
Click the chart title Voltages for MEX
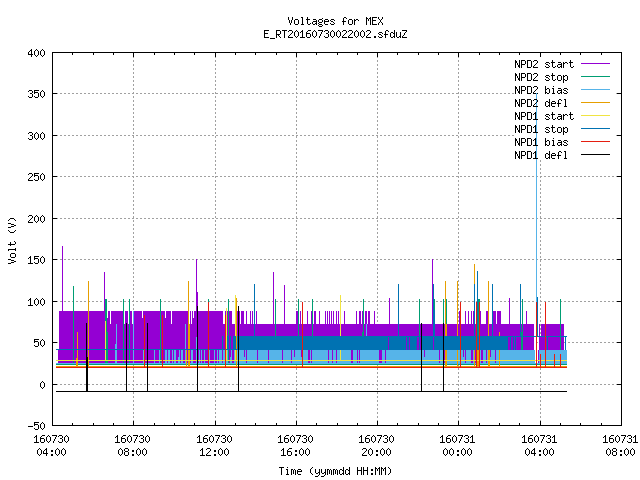click(x=335, y=21)
